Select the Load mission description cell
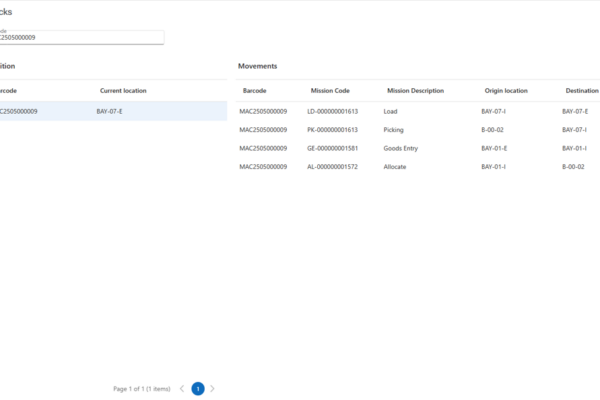Screen dimensions: 600x400 point(391,111)
